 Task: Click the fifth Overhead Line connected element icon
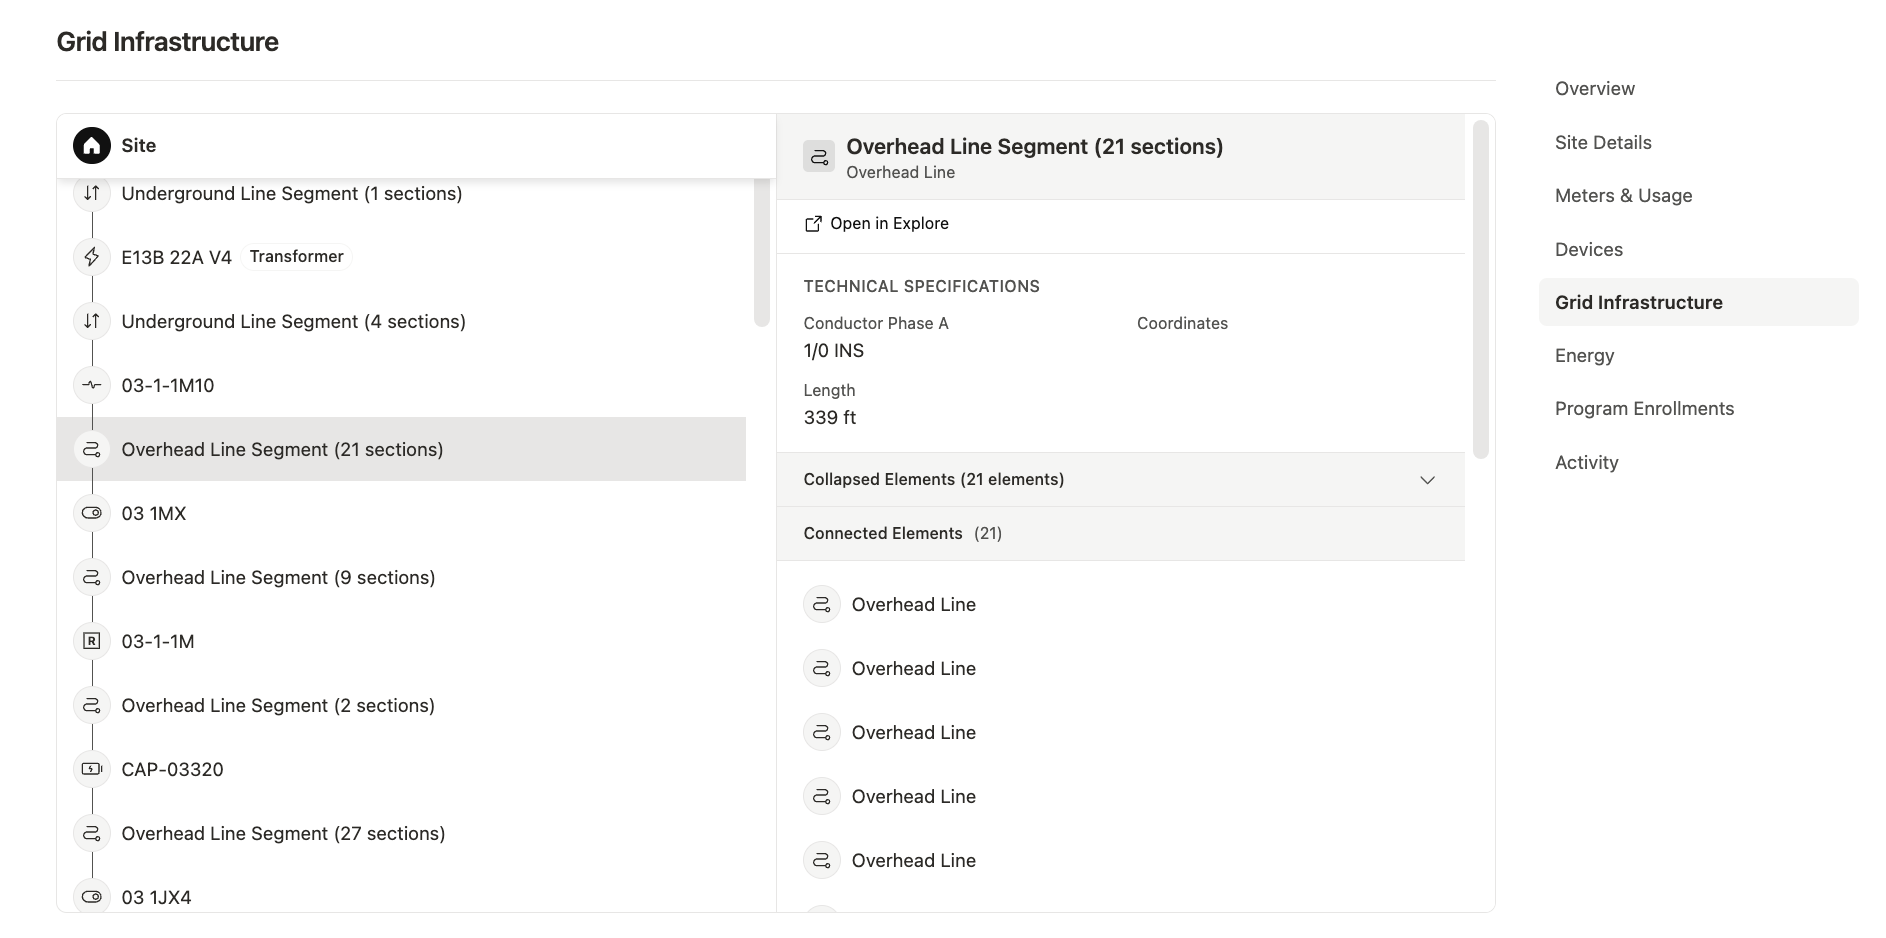pos(822,860)
